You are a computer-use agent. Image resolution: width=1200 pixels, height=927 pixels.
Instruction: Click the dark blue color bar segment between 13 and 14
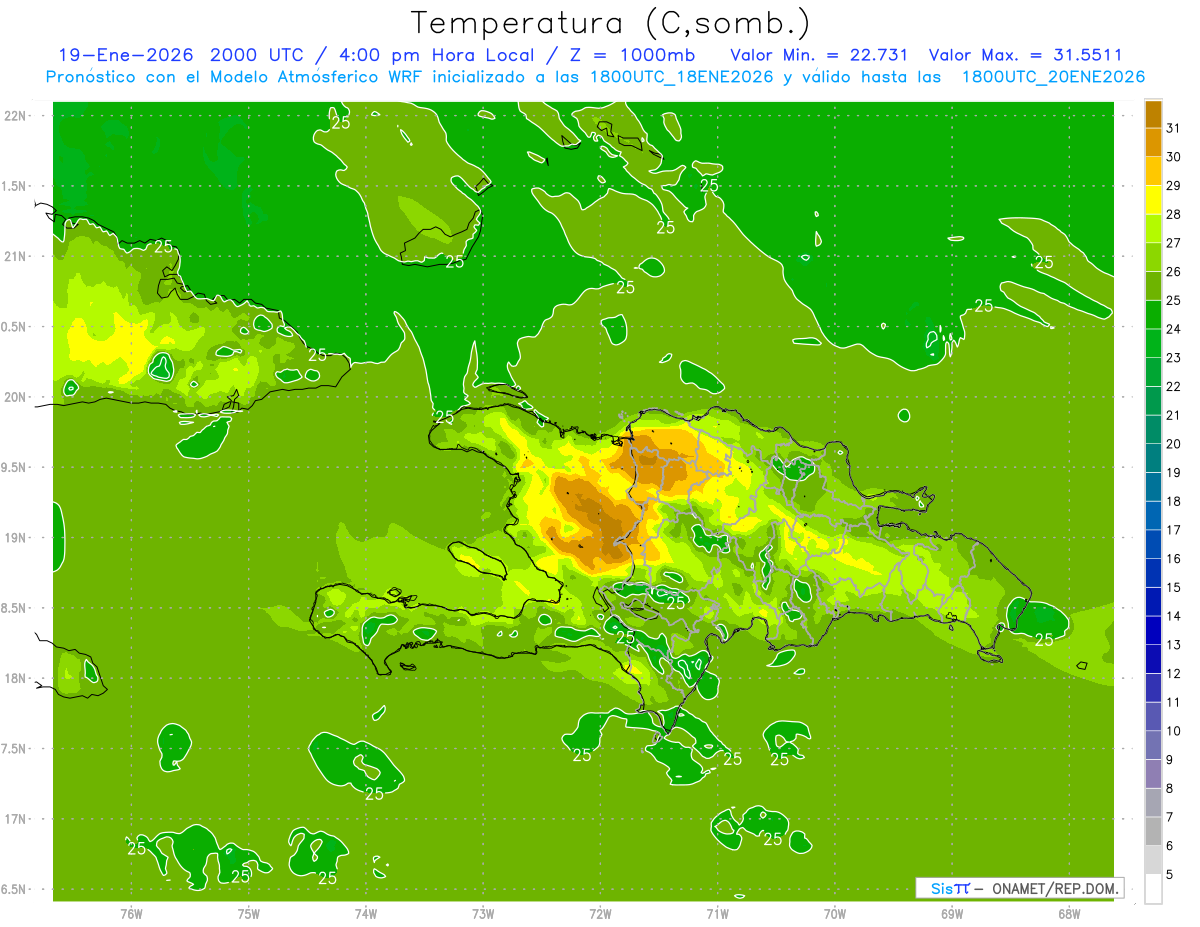pos(1153,631)
